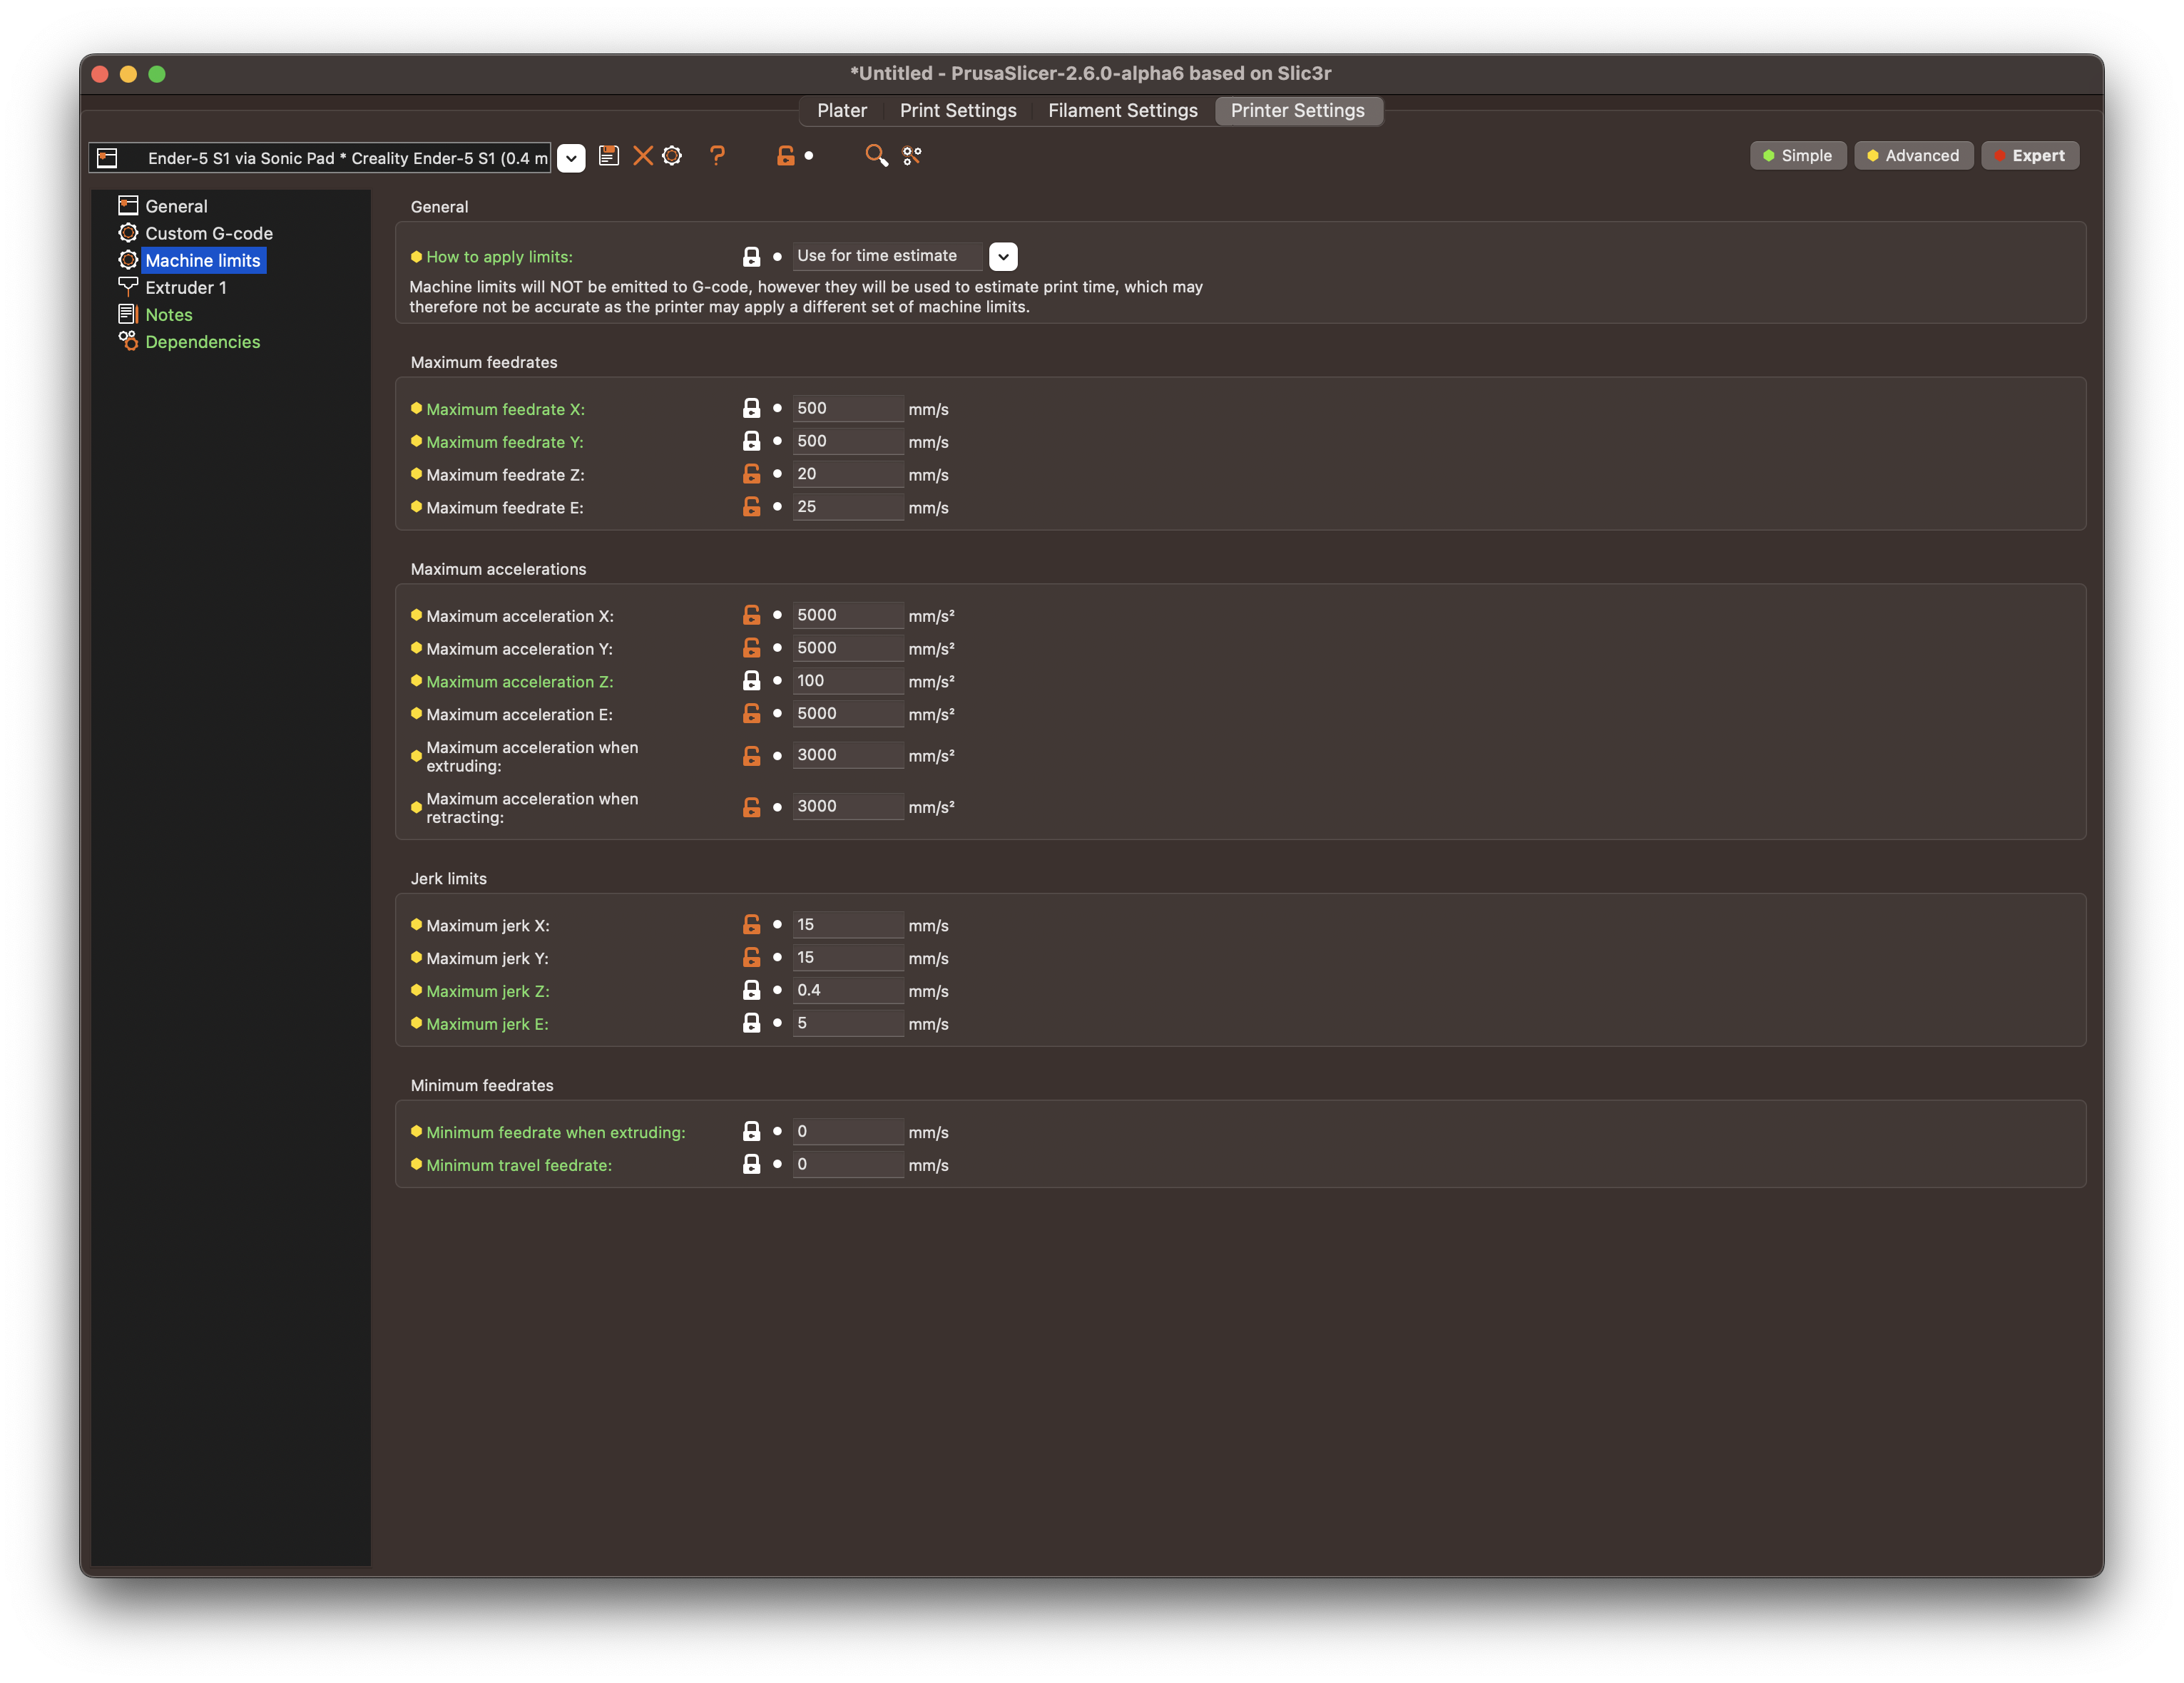Select Extruder 1 in the sidebar
This screenshot has width=2184, height=1683.
pos(186,287)
